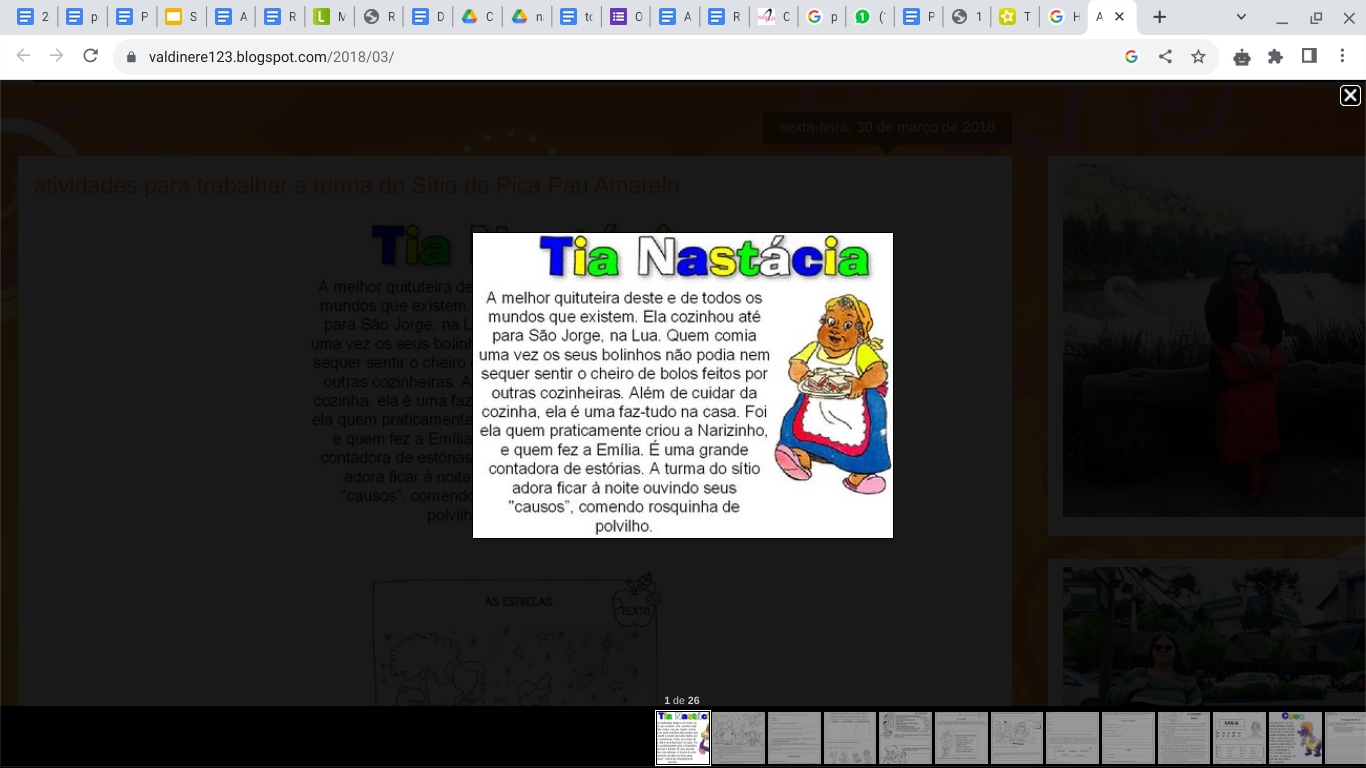Expand the tab search dropdown

coord(1241,17)
